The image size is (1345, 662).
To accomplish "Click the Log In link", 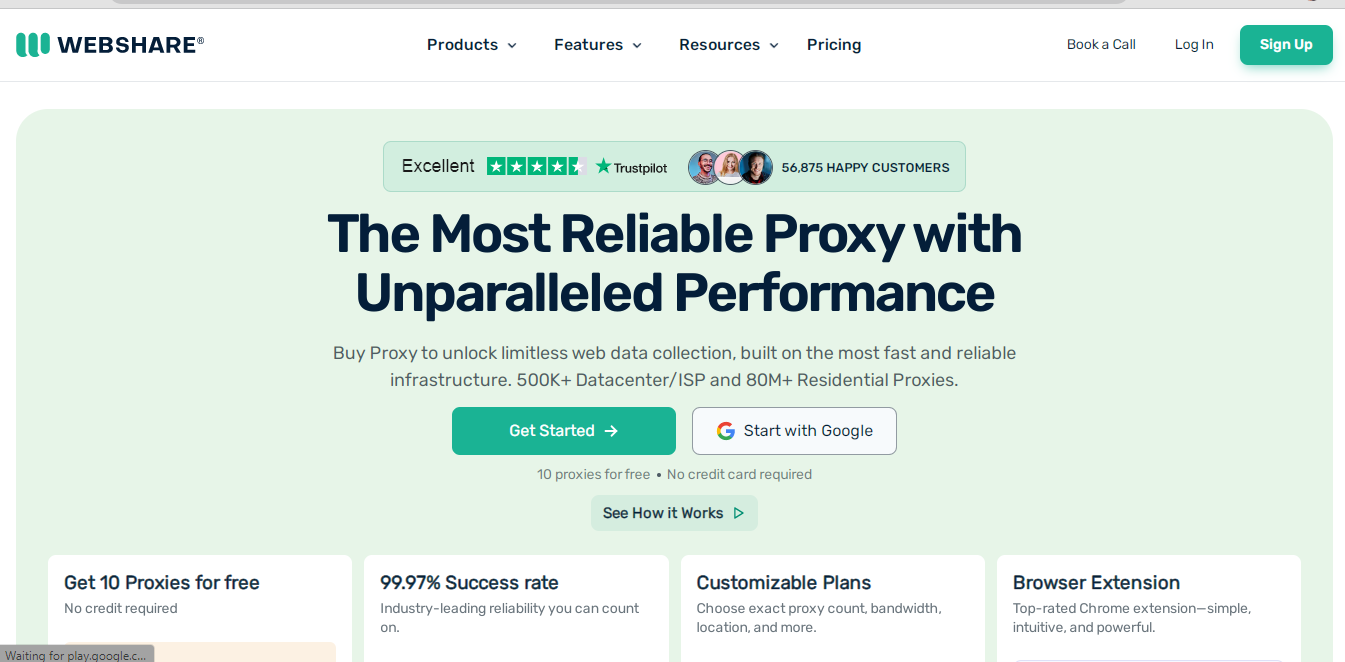I will pyautogui.click(x=1194, y=44).
